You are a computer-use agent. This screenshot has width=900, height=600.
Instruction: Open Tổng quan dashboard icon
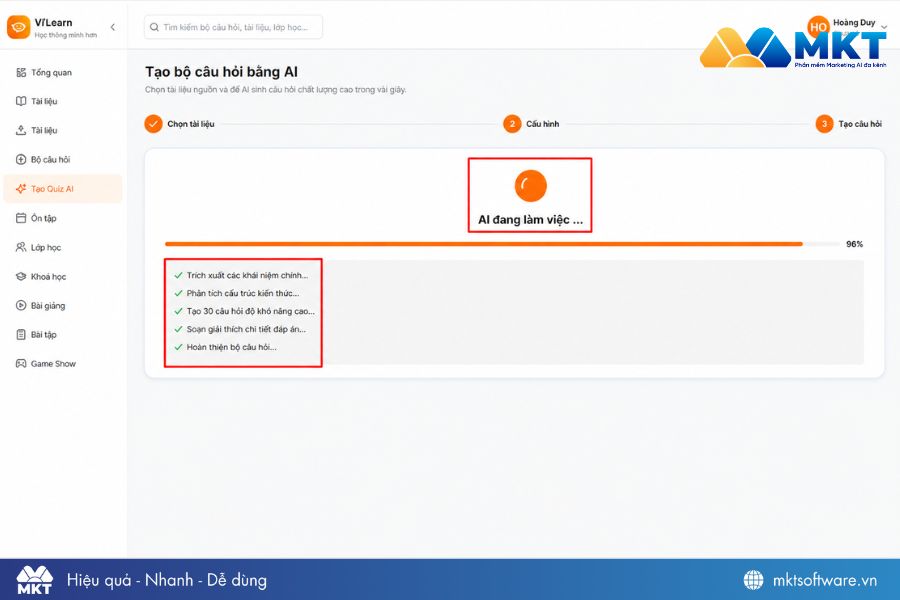(21, 72)
